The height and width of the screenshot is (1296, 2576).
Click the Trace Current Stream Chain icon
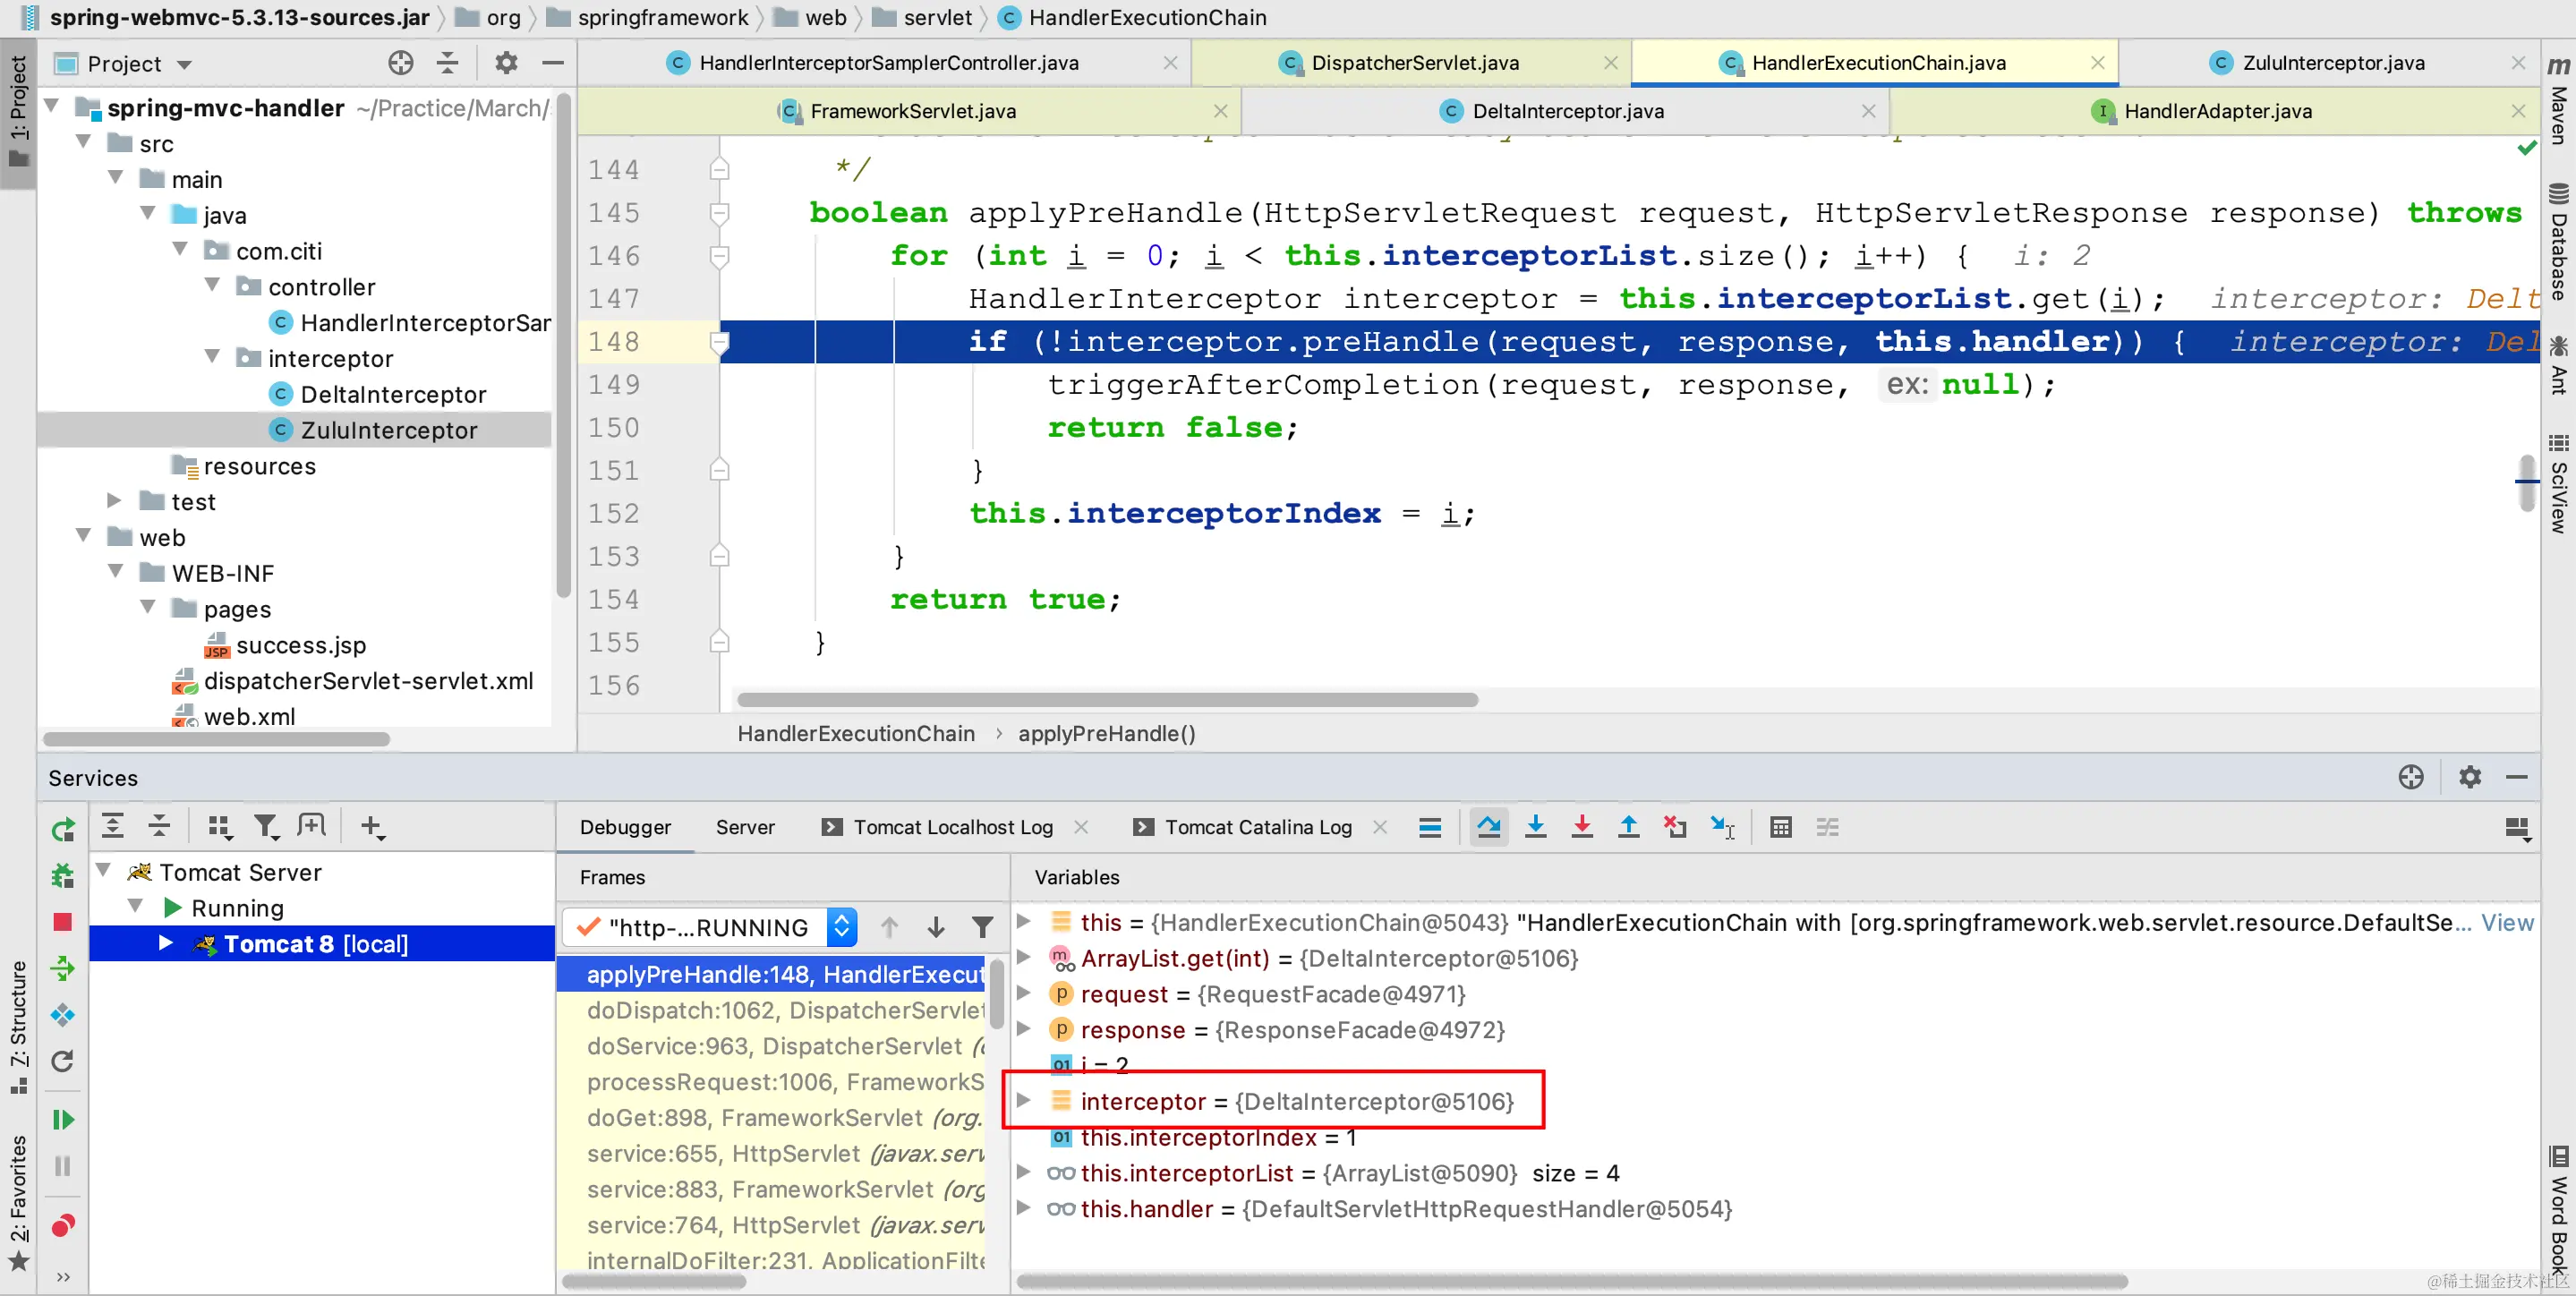(1827, 827)
